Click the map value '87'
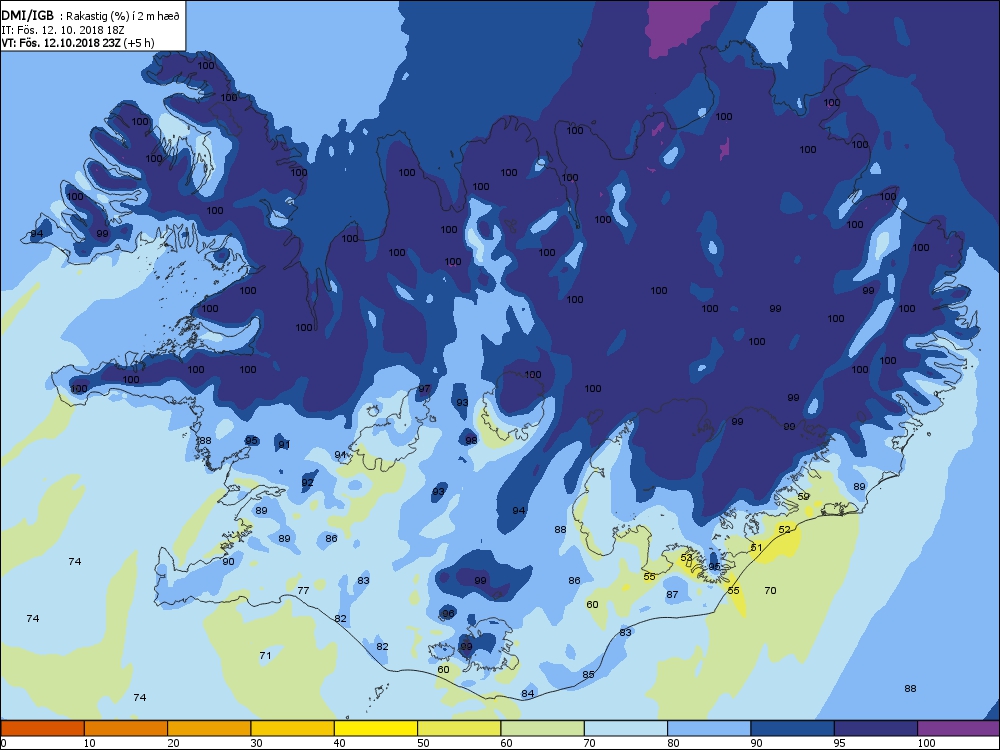 [x=672, y=594]
